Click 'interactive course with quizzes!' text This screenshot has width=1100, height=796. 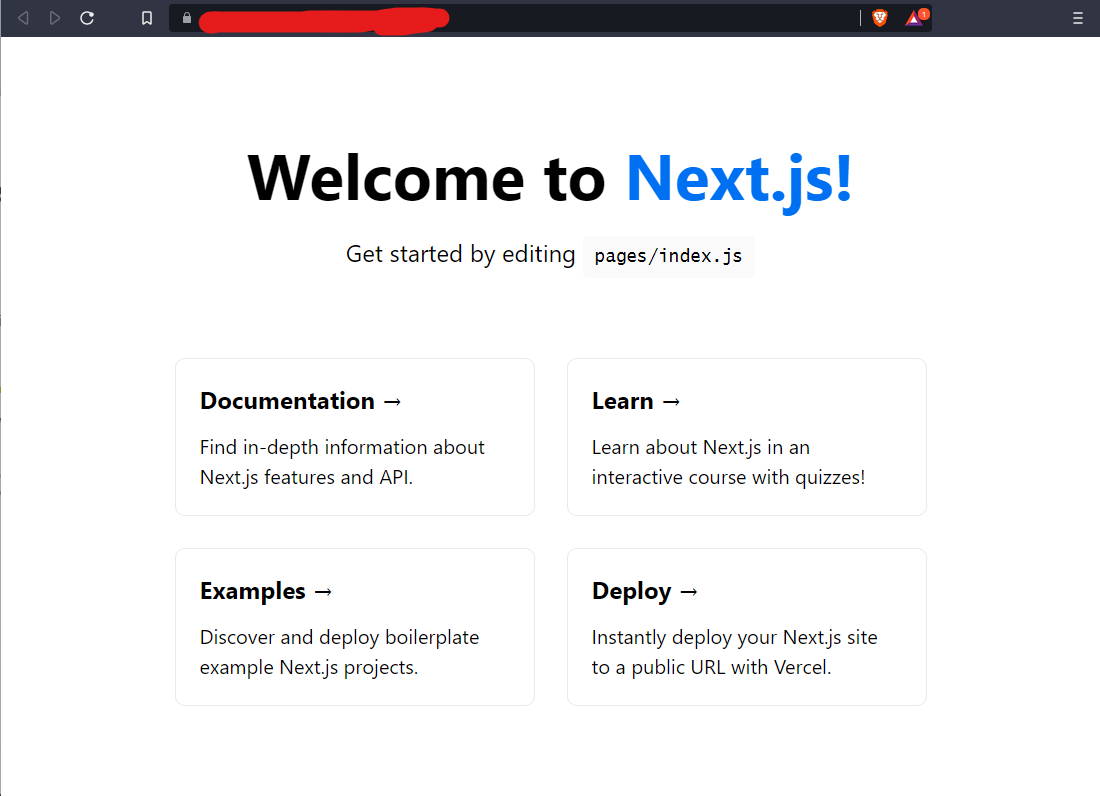click(x=728, y=478)
